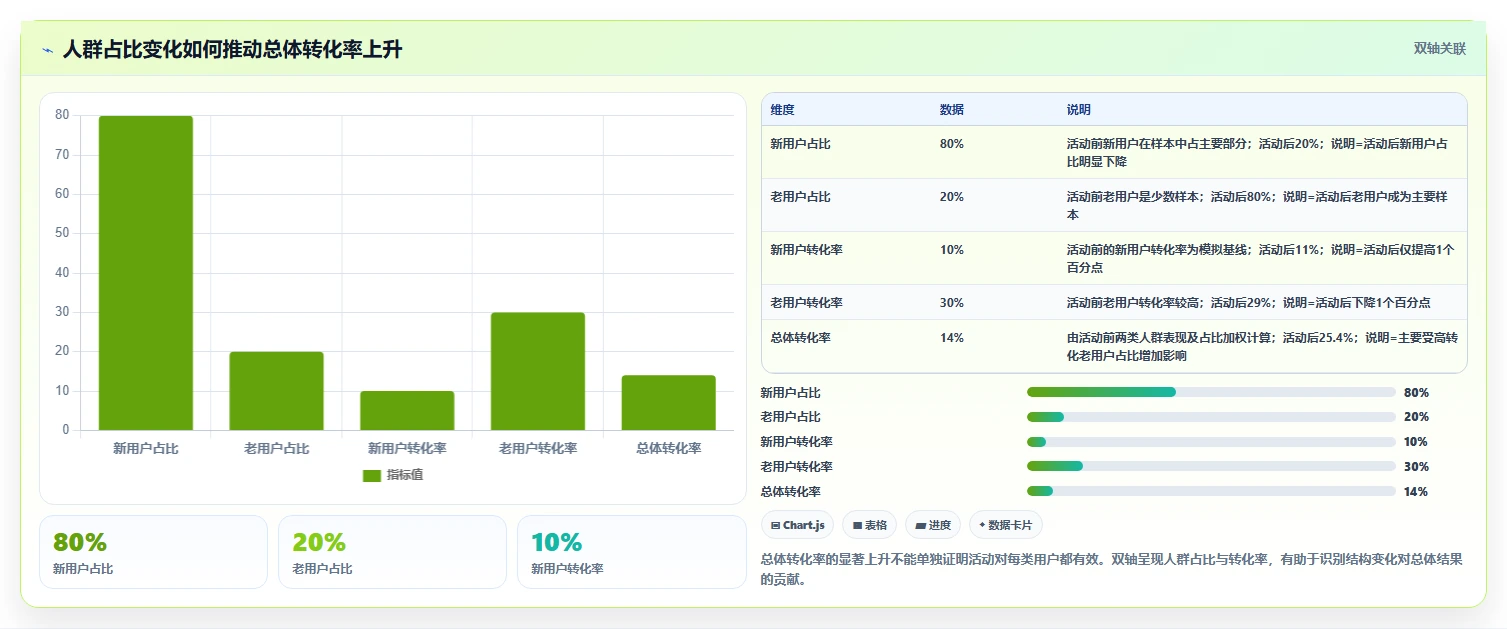Screen dimensions: 1507x629
Task: Click the 新用户占比 progress bar showing 80%
Action: 1211,392
